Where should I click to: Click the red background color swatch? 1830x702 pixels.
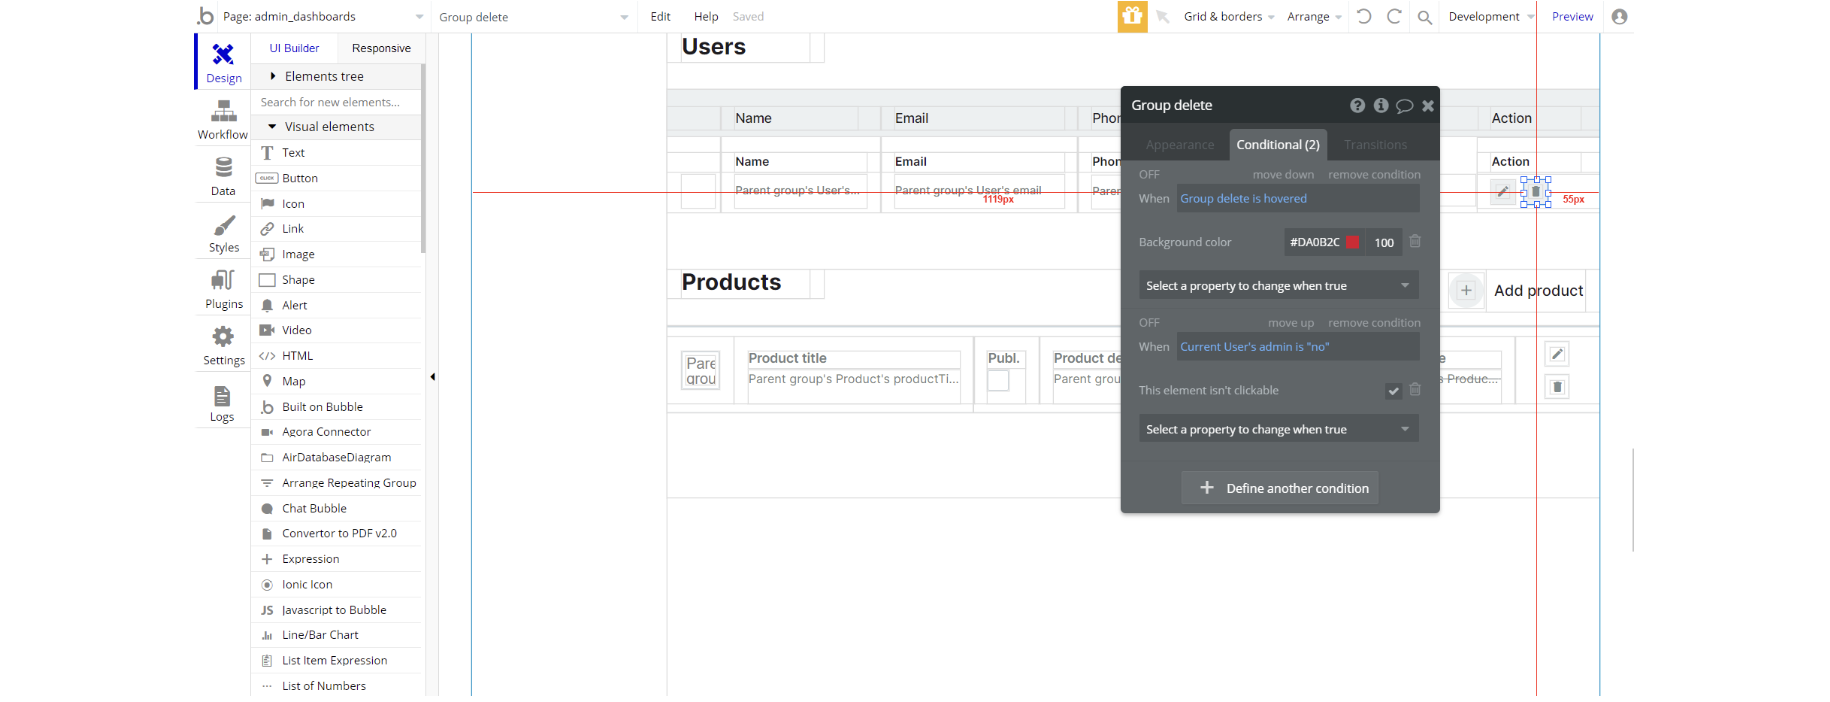[x=1352, y=242]
